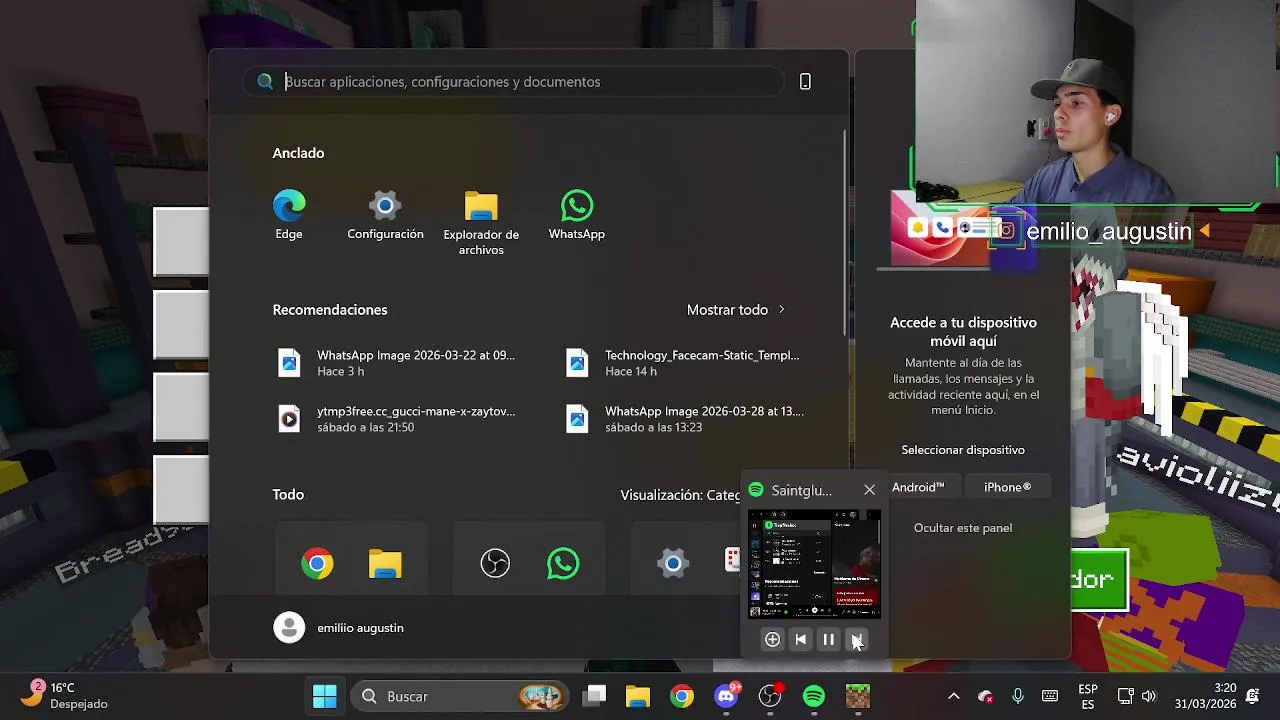Open File Explorer in Todo section
Screen dimensions: 1280x720
click(x=385, y=564)
